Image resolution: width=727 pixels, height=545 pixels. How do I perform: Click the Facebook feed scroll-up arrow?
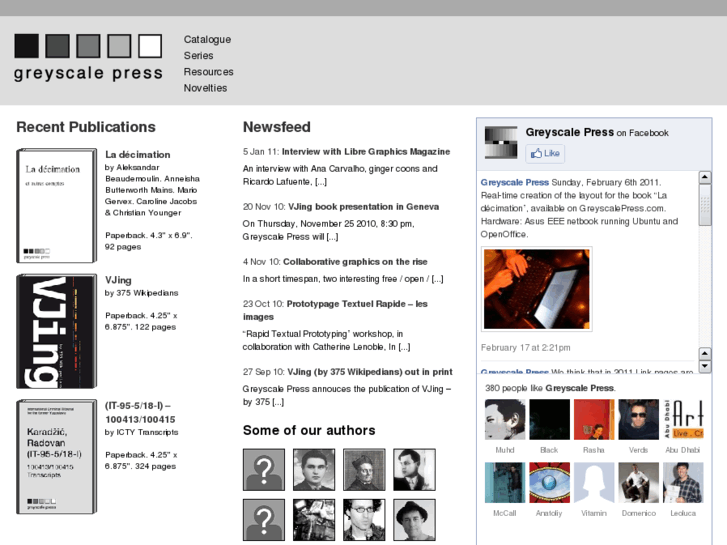pyautogui.click(x=705, y=177)
